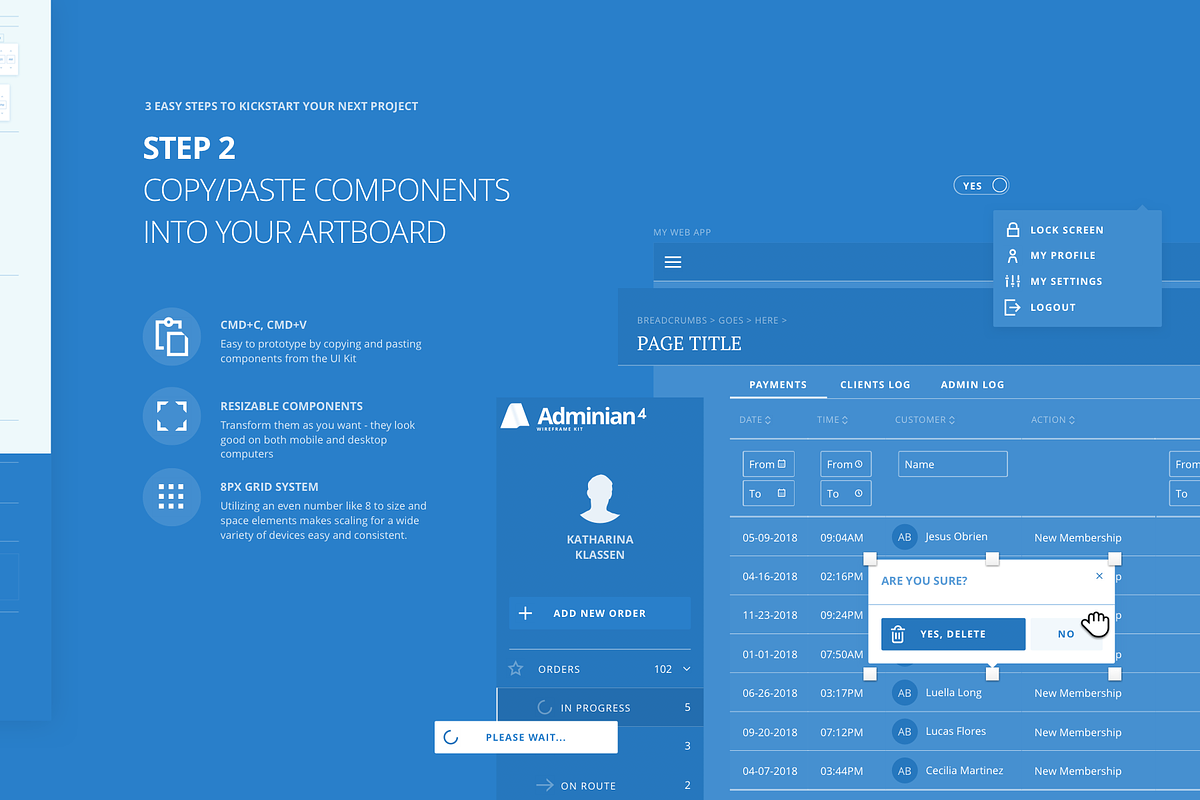This screenshot has width=1200, height=800.
Task: Open In Progress orders in sidebar
Action: point(599,707)
